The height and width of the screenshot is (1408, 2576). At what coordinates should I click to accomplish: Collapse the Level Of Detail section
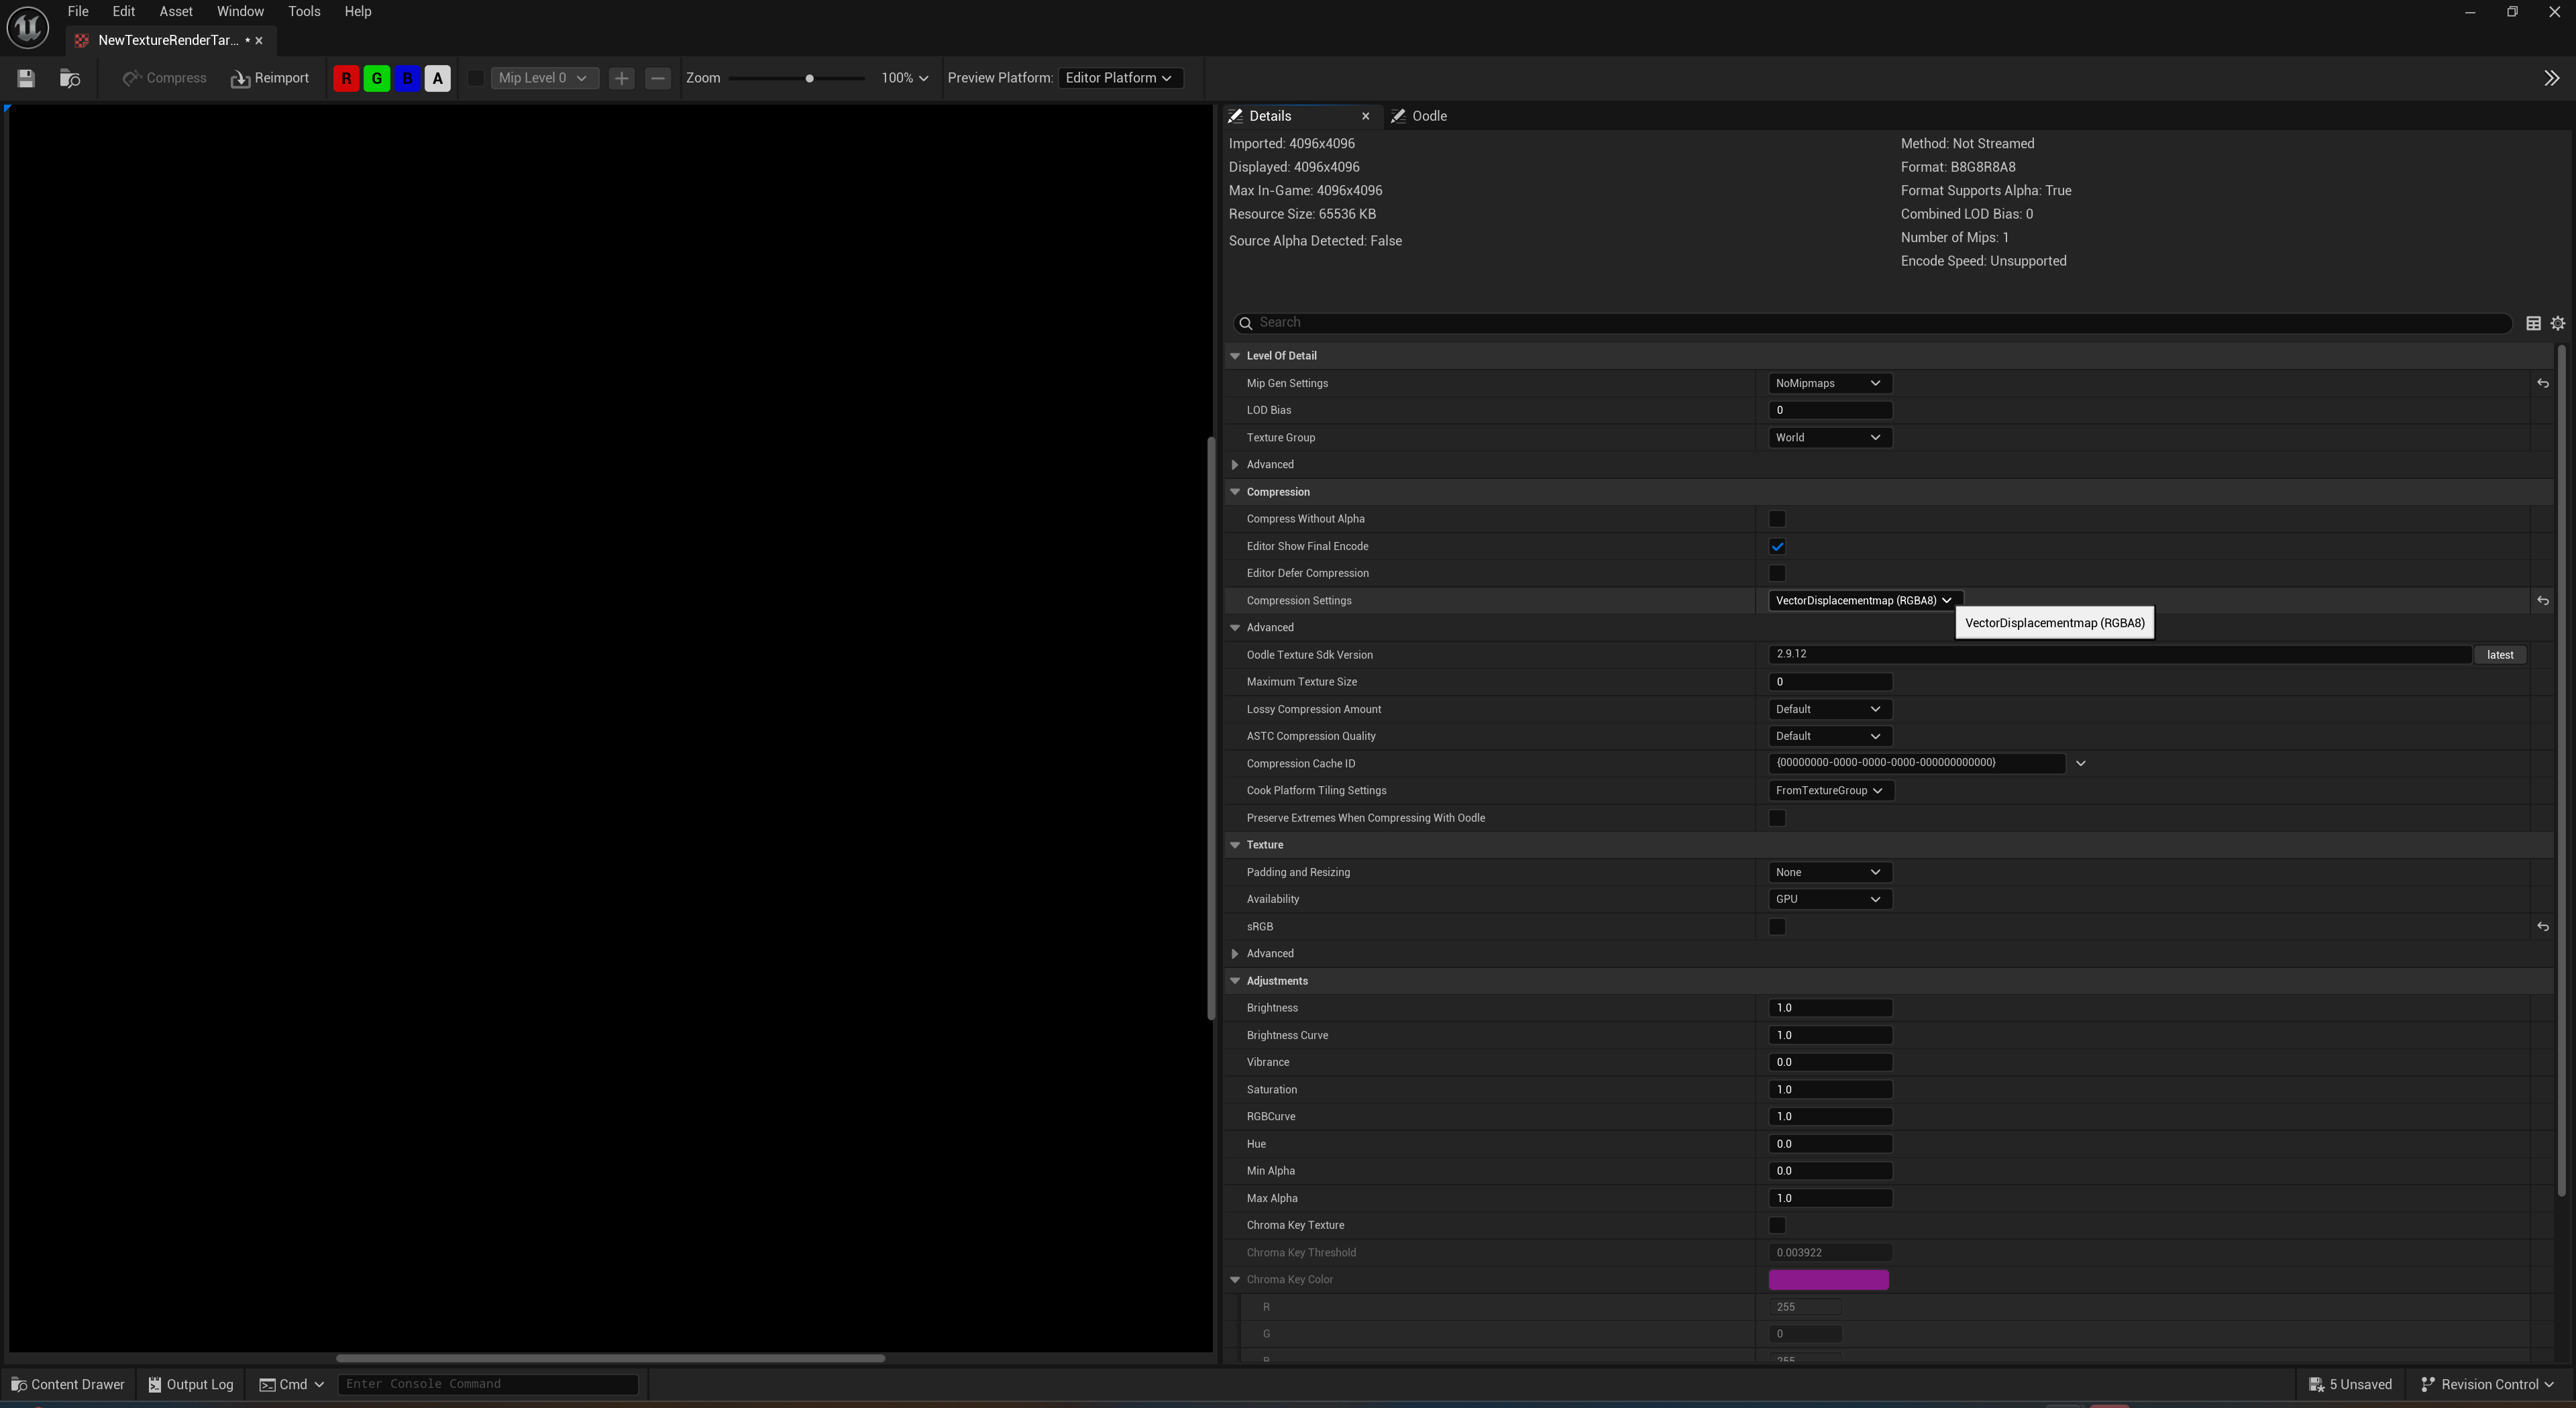(1235, 356)
